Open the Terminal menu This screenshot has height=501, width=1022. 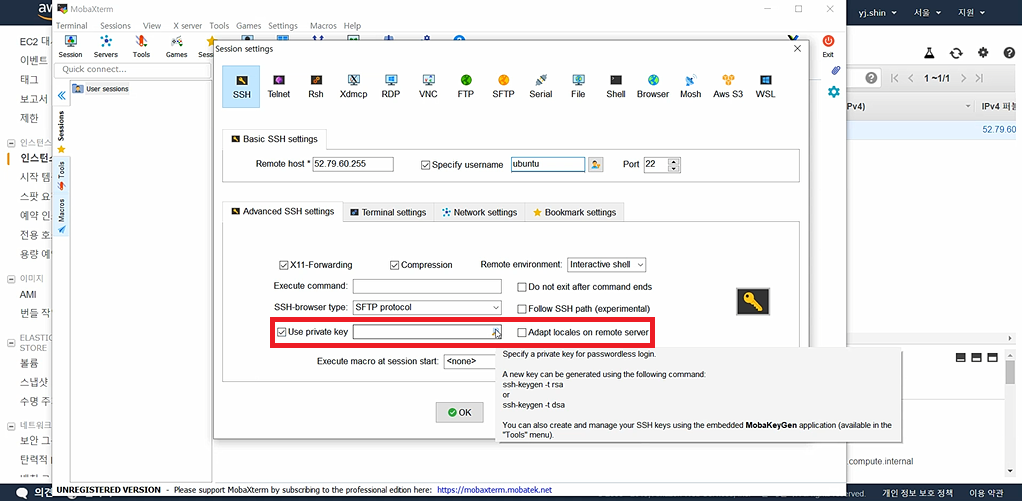(x=72, y=25)
